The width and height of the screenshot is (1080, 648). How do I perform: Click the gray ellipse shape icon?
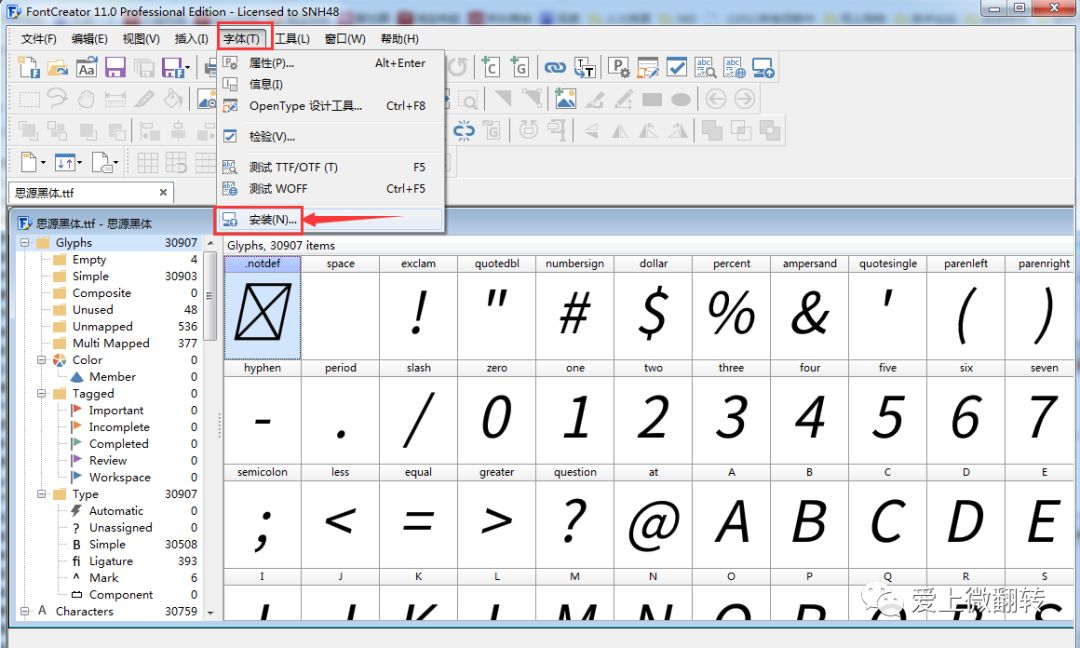(x=681, y=100)
